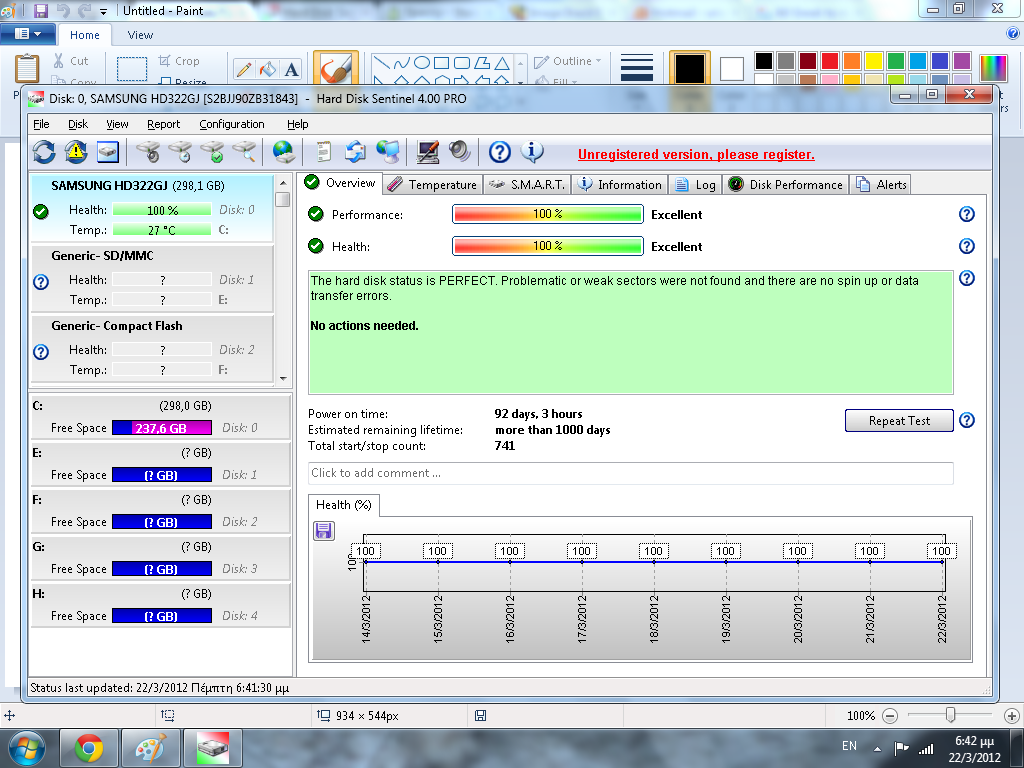Click the disk with magnifying glass icon
This screenshot has width=1024, height=768.
click(244, 152)
